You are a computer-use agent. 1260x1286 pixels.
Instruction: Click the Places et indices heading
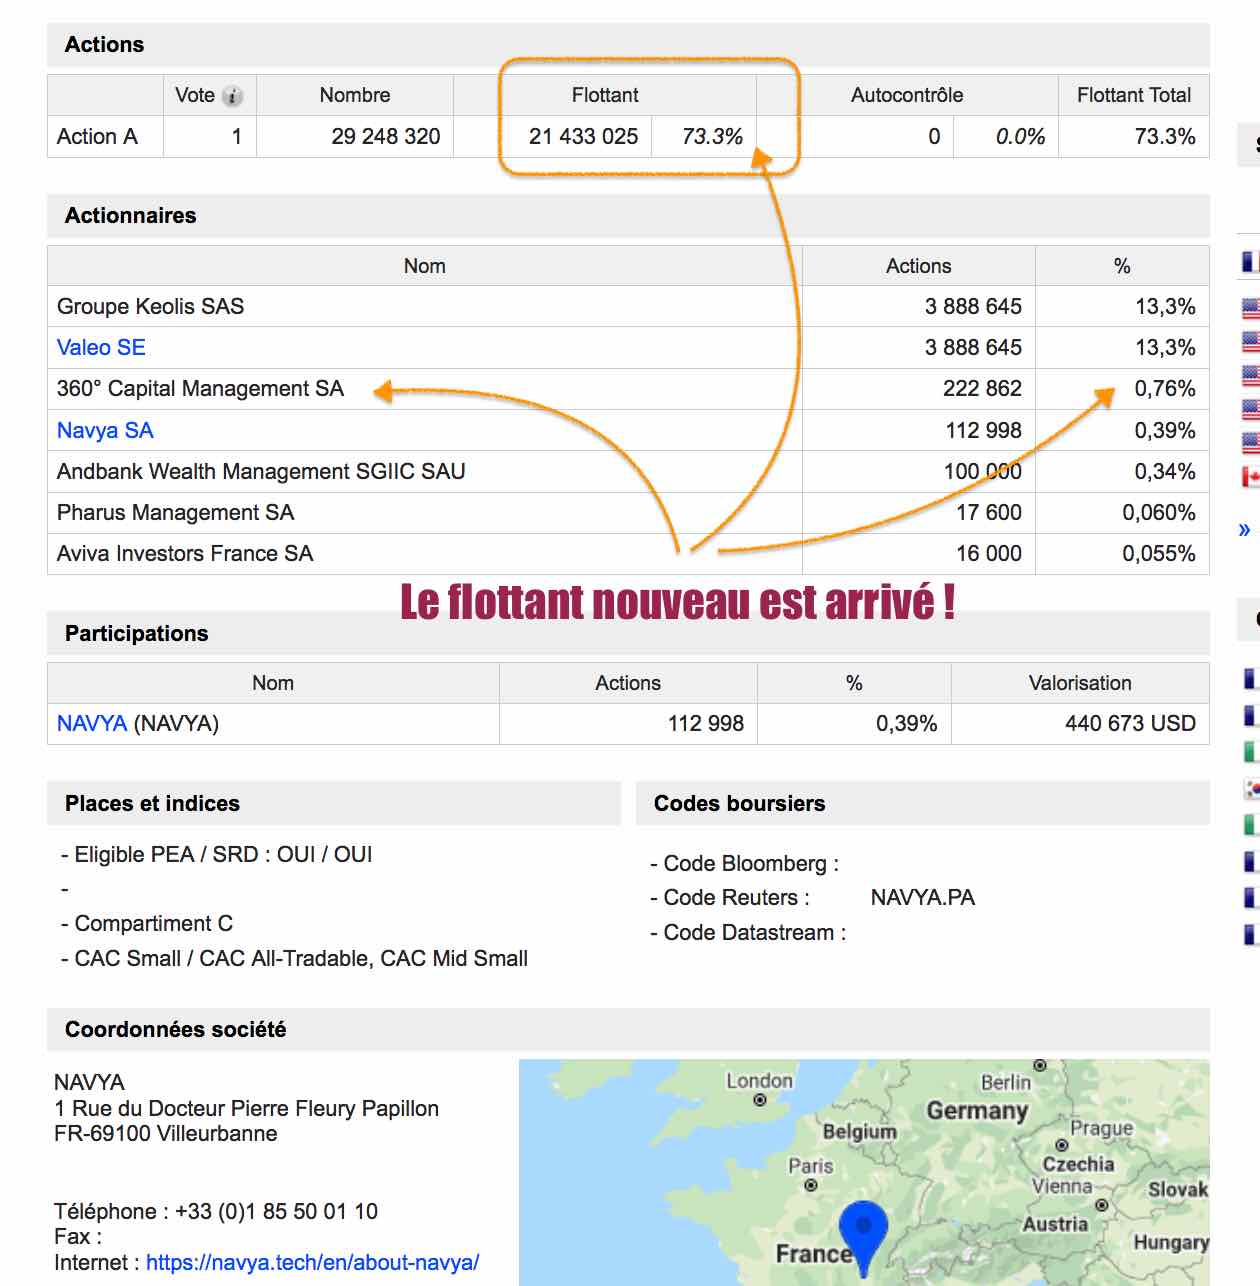152,804
